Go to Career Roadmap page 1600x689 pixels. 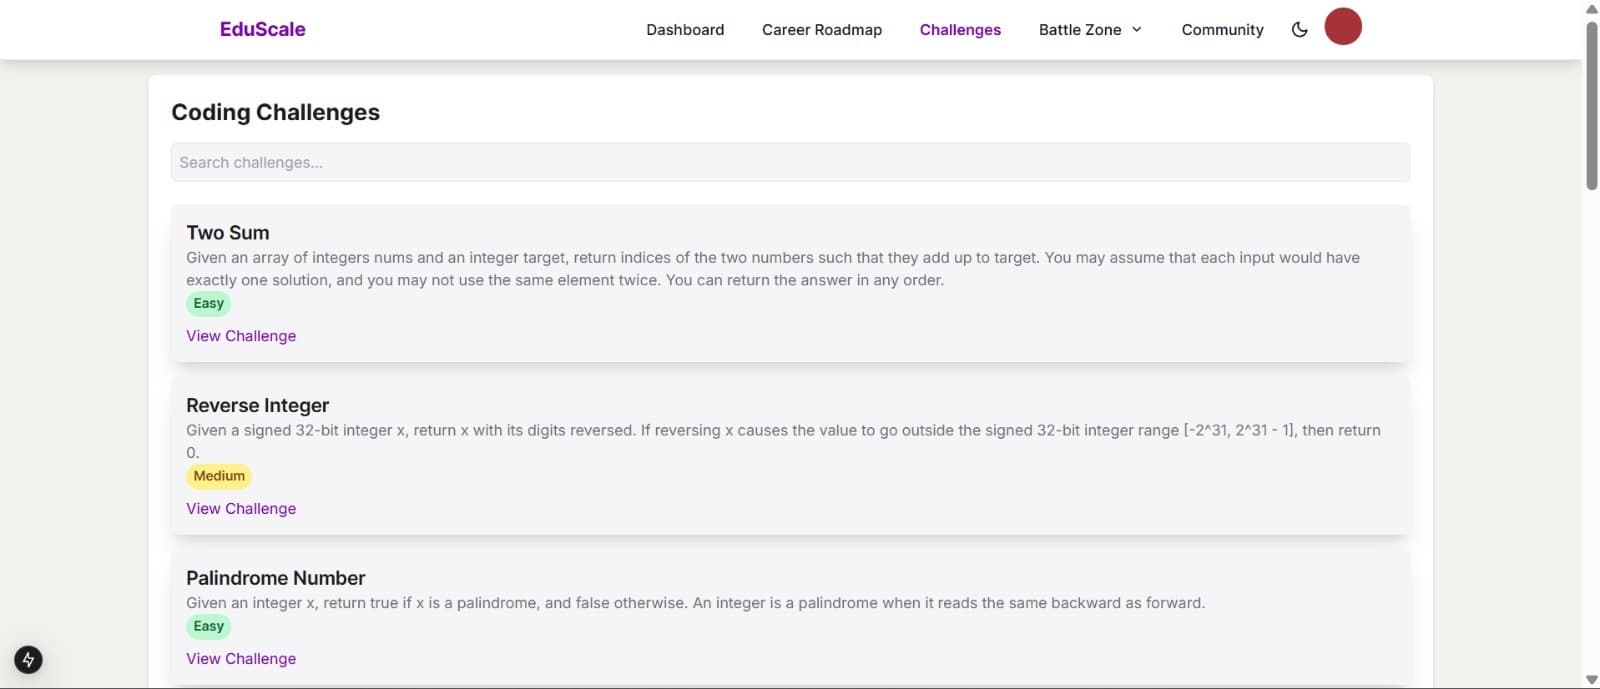pos(821,30)
